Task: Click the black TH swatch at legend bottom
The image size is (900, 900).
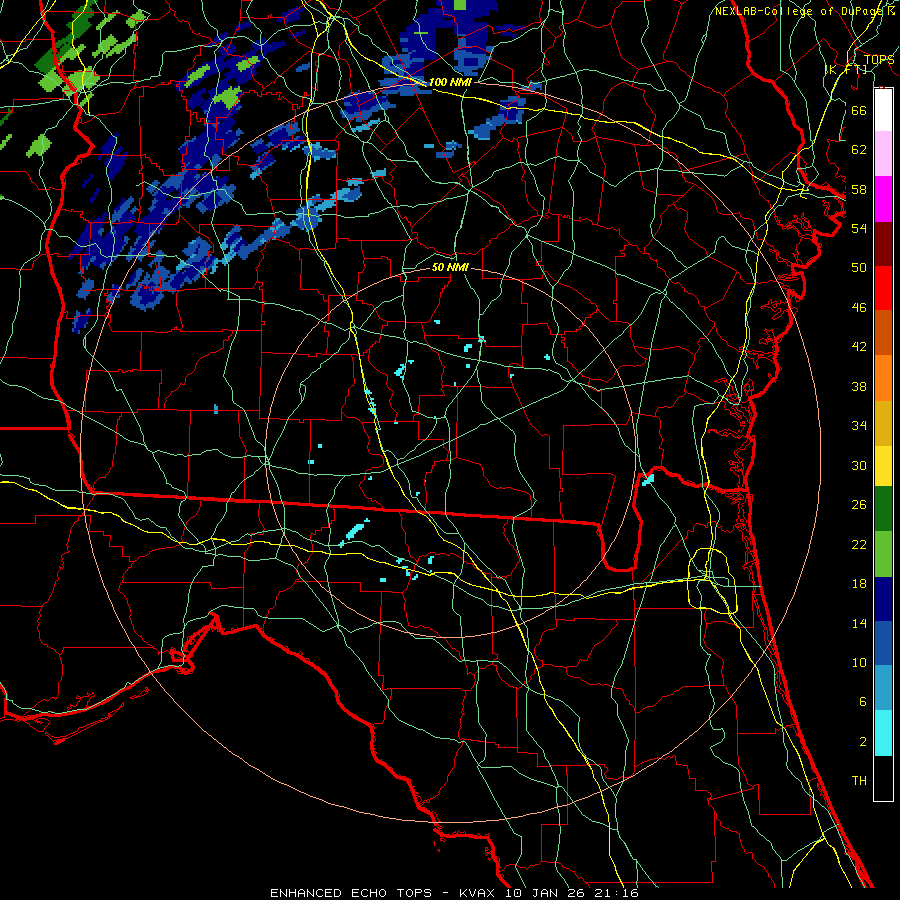Action: pos(883,778)
